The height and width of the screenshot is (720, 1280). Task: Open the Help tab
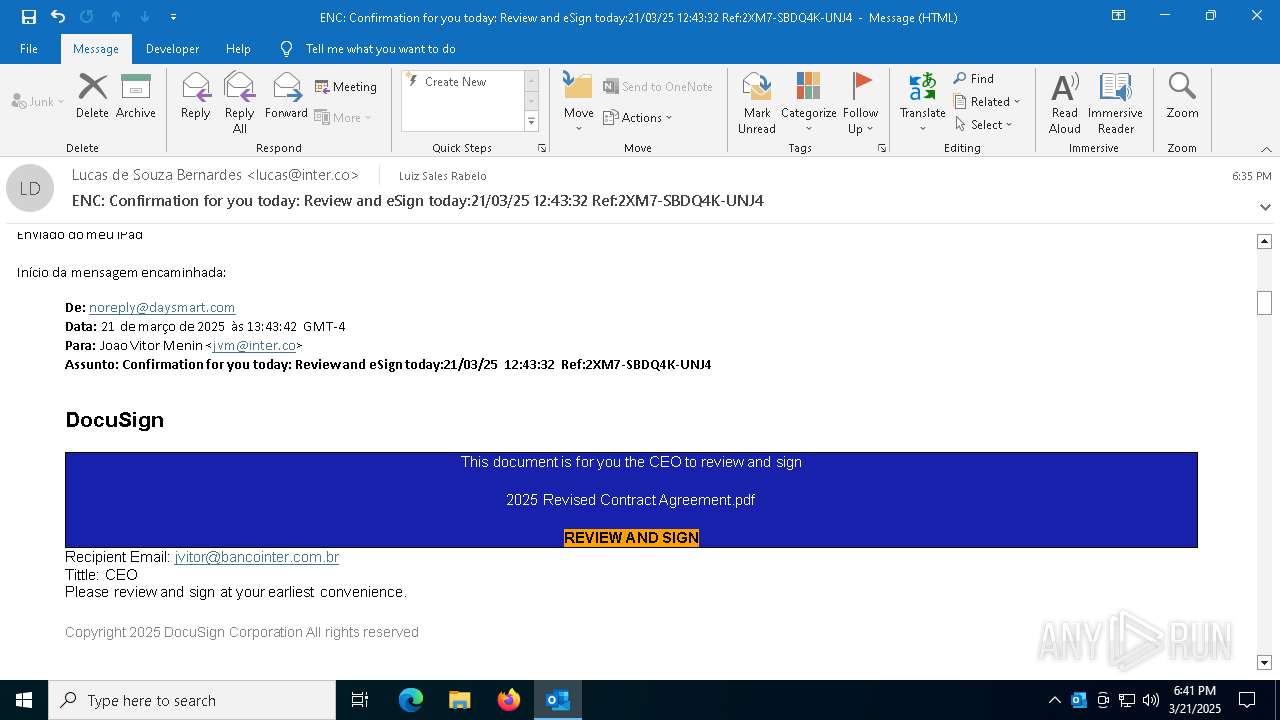click(x=238, y=49)
